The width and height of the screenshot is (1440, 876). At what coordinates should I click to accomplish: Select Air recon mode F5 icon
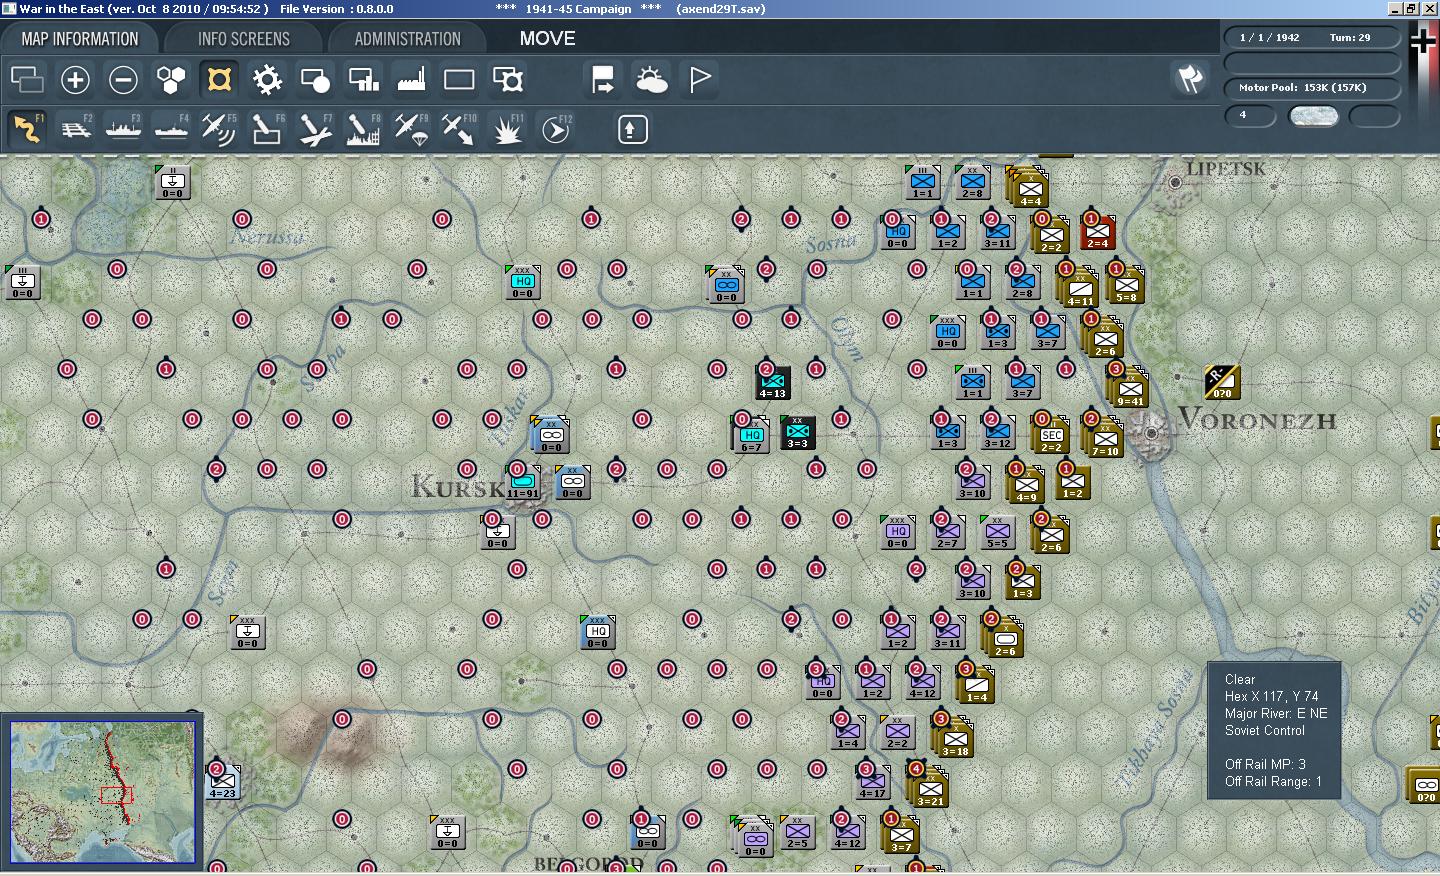[x=219, y=129]
